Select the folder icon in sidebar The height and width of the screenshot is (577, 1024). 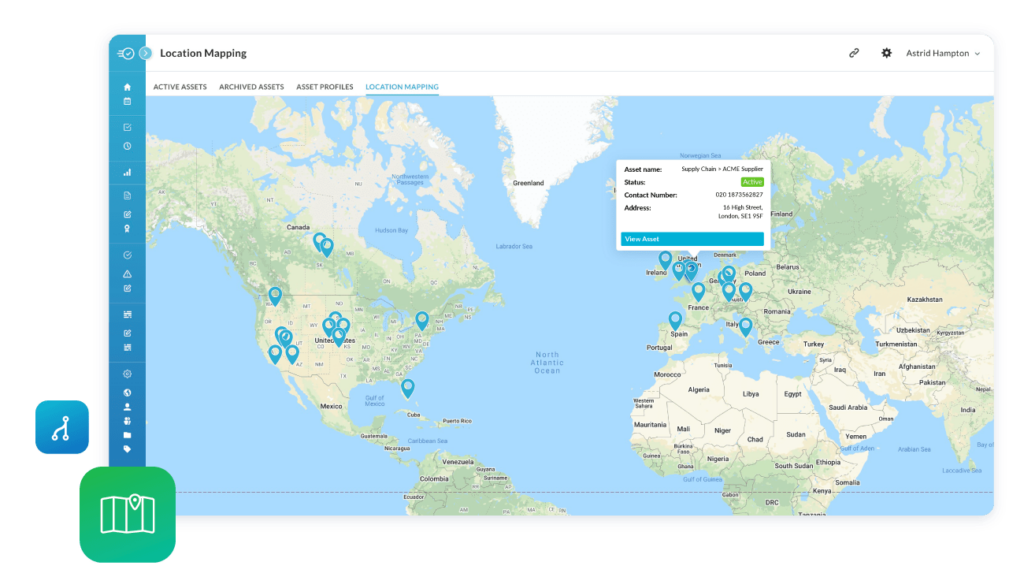pos(127,435)
